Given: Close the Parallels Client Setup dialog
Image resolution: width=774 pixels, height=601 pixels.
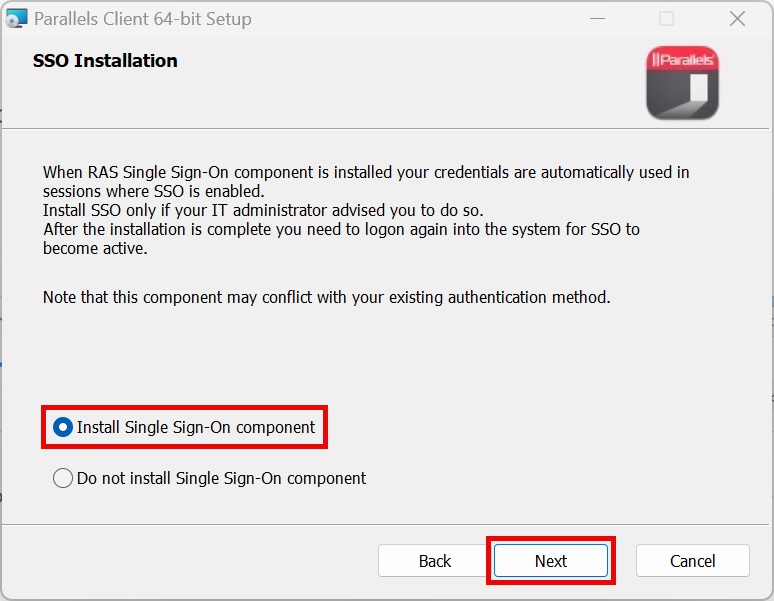Looking at the screenshot, I should click(737, 19).
